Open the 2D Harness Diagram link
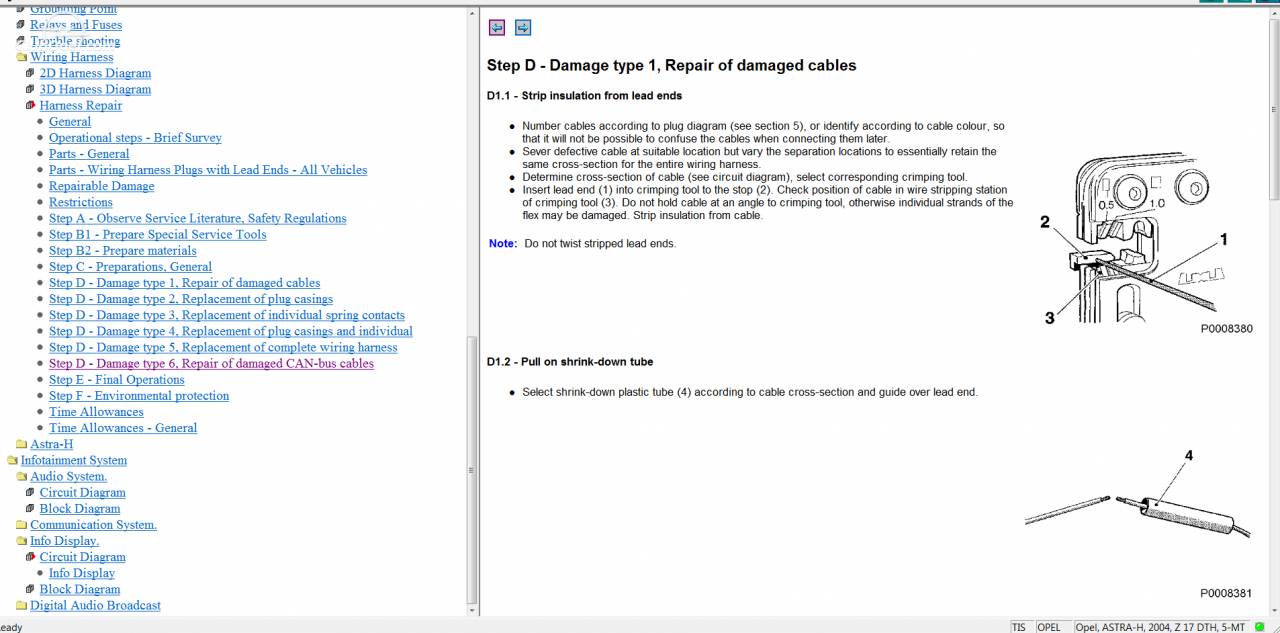 [95, 73]
